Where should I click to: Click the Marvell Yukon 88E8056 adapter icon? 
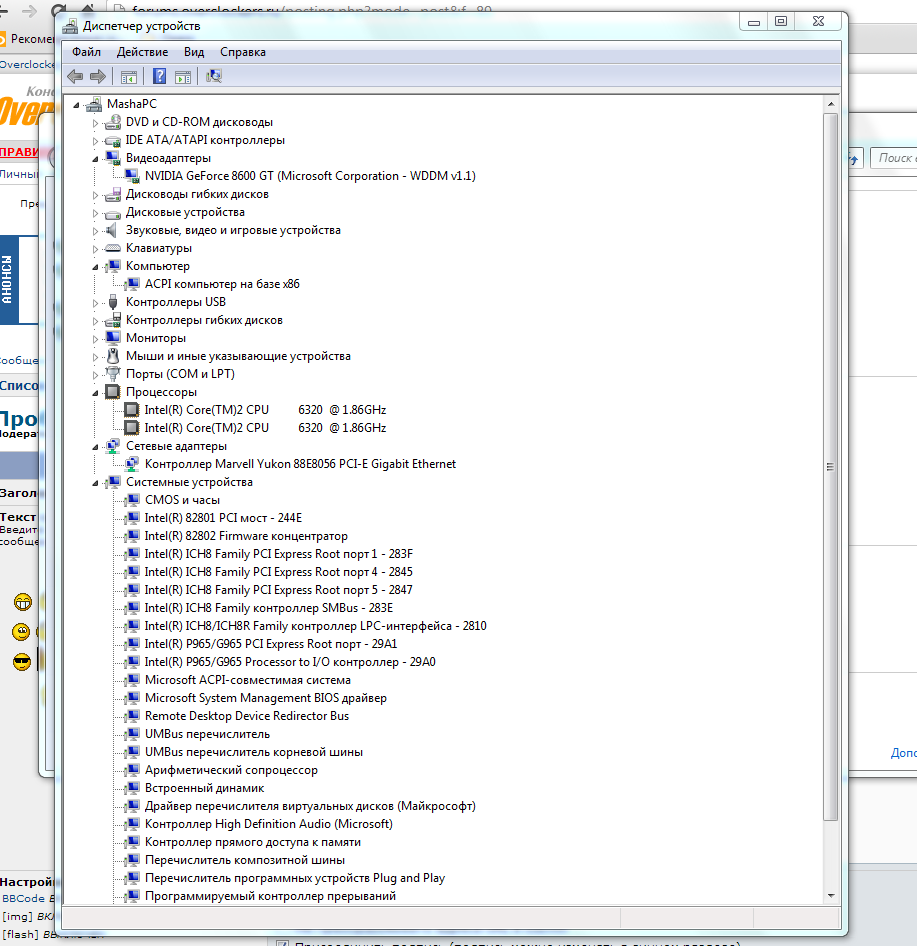tap(132, 464)
